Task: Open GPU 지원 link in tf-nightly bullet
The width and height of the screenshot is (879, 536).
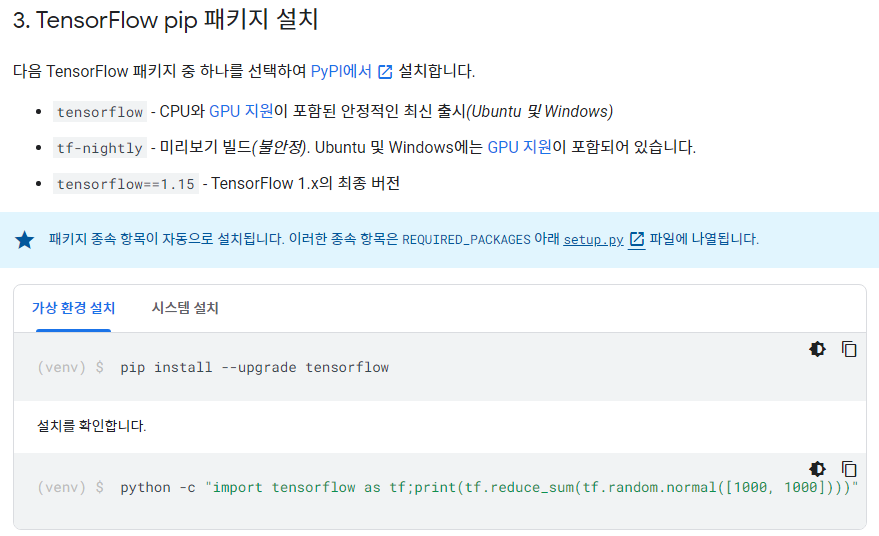Action: 520,147
